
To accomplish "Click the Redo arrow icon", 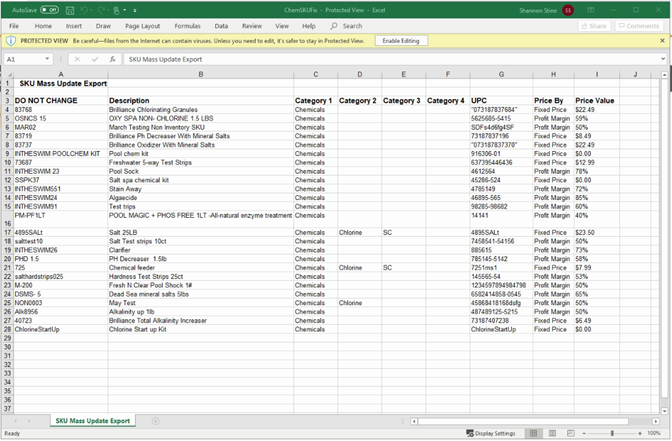I will pos(102,10).
